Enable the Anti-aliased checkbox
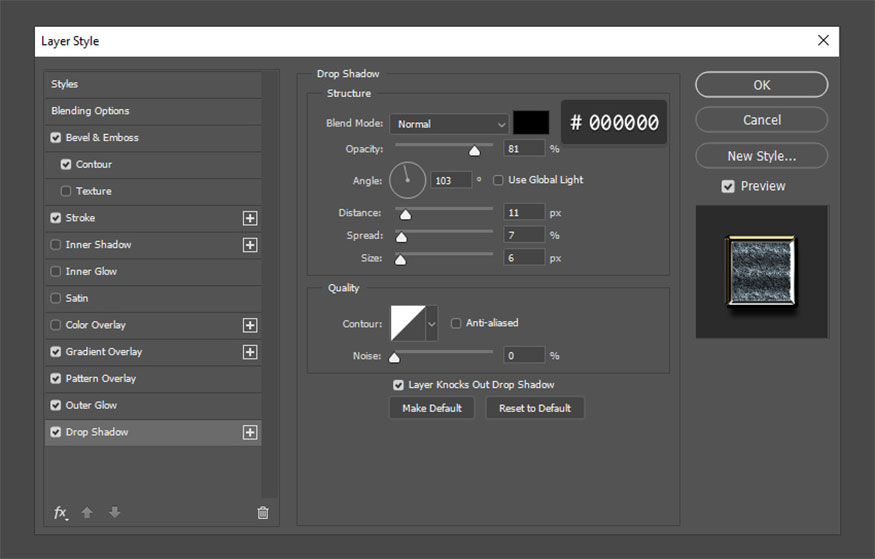 pyautogui.click(x=456, y=323)
